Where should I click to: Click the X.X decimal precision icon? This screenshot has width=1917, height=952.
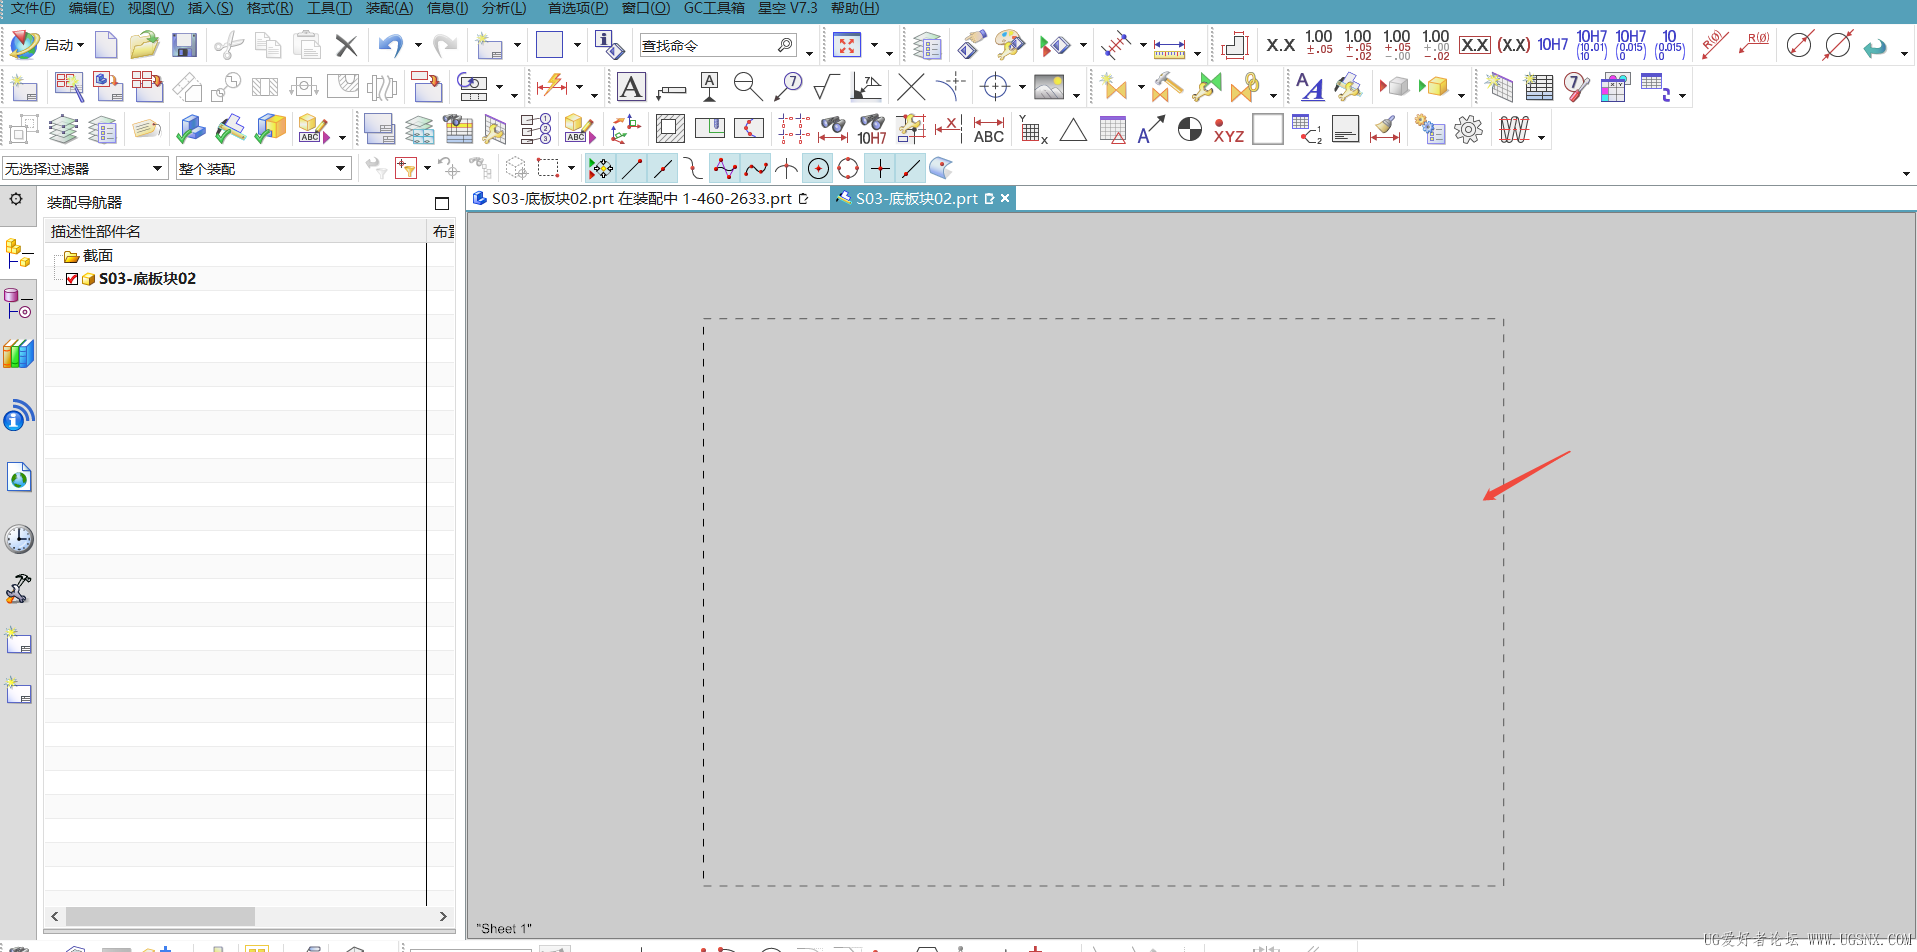1281,45
